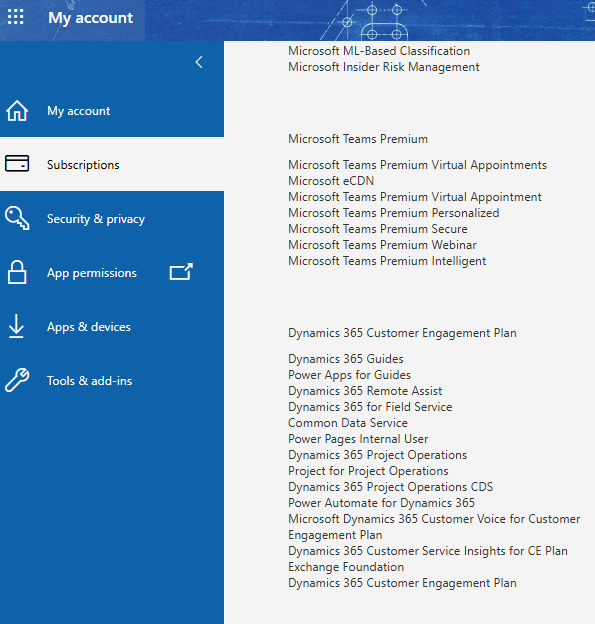The image size is (595, 624).
Task: Click Microsoft Teams Premium Intelligent
Action: pos(387,261)
